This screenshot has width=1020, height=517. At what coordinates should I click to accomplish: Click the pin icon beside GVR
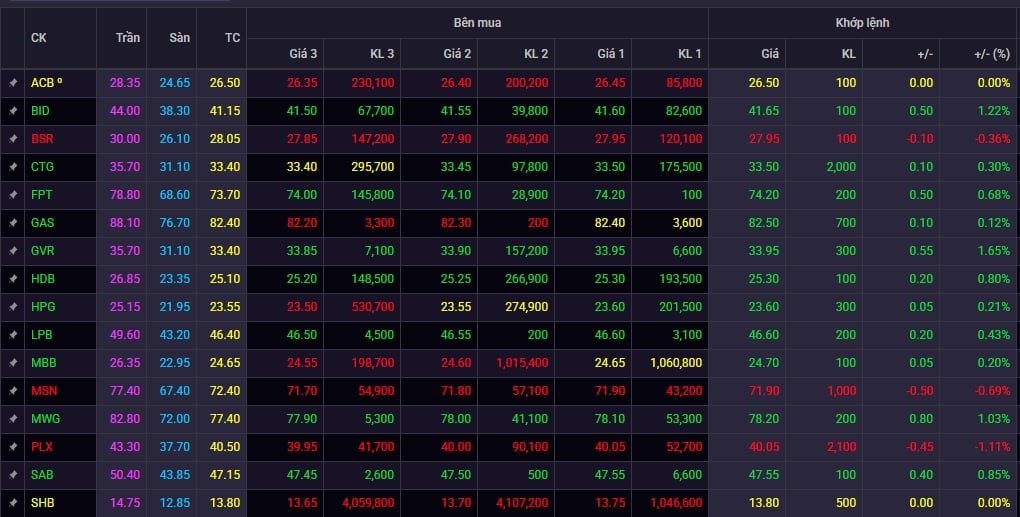tap(12, 251)
